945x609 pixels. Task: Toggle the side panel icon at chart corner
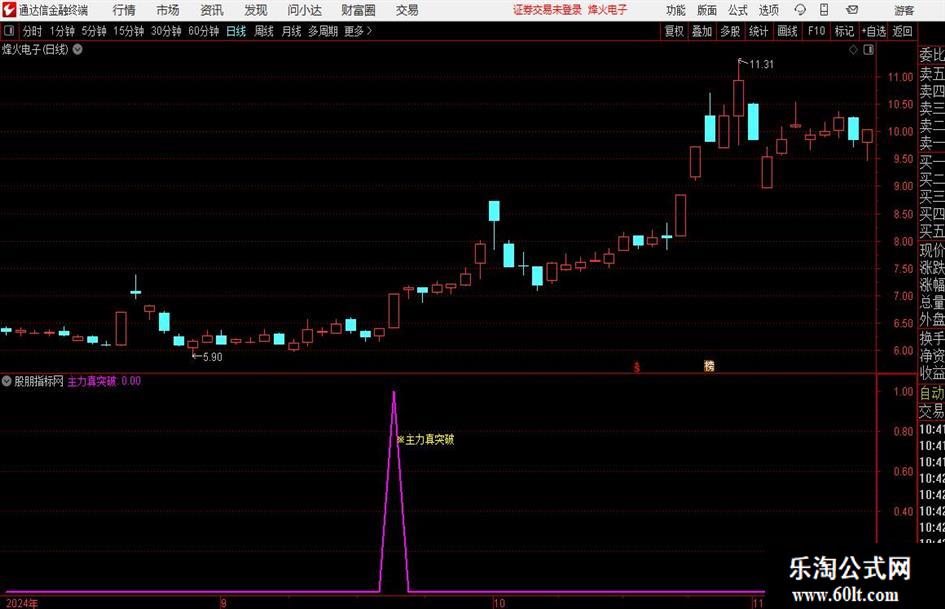pyautogui.click(x=868, y=50)
